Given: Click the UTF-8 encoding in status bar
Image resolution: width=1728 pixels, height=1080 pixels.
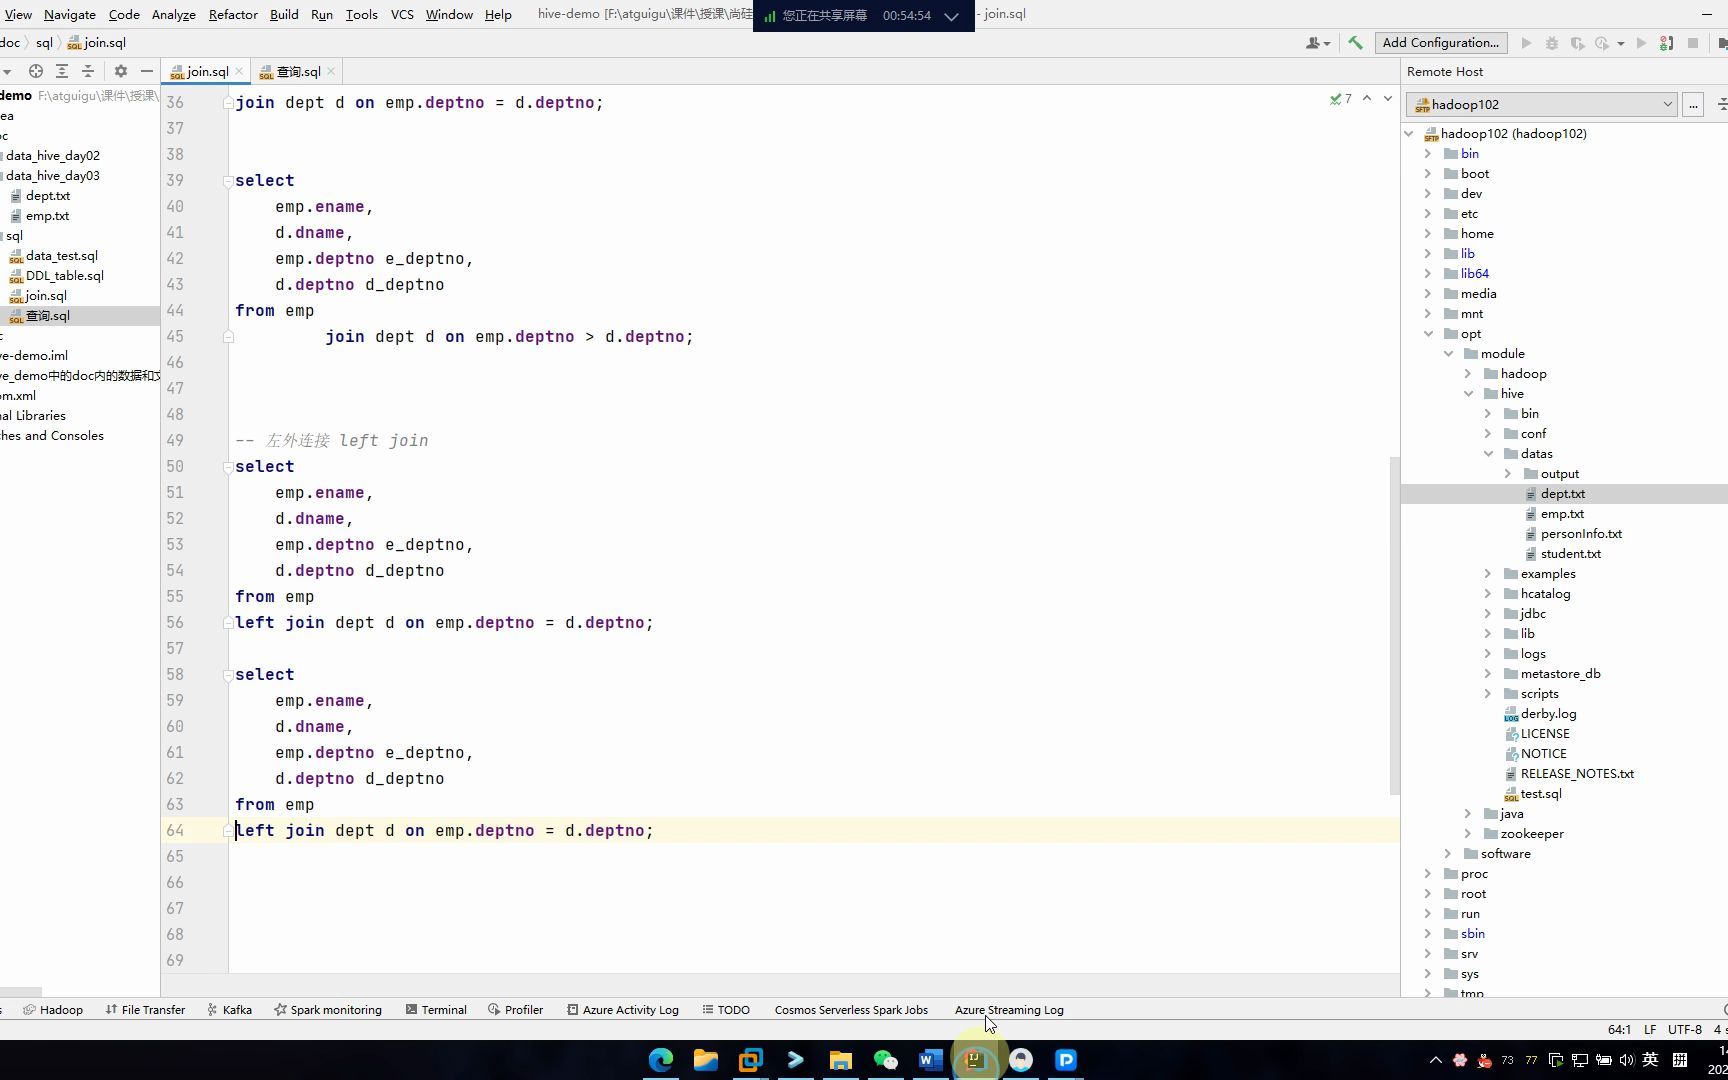Looking at the screenshot, I should click(x=1684, y=1030).
